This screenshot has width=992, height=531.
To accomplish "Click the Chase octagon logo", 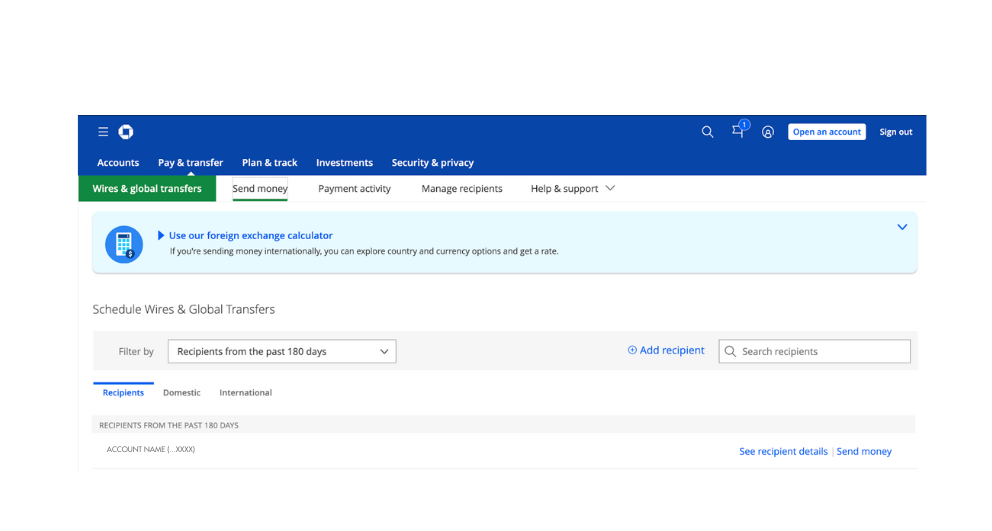I will pyautogui.click(x=126, y=132).
